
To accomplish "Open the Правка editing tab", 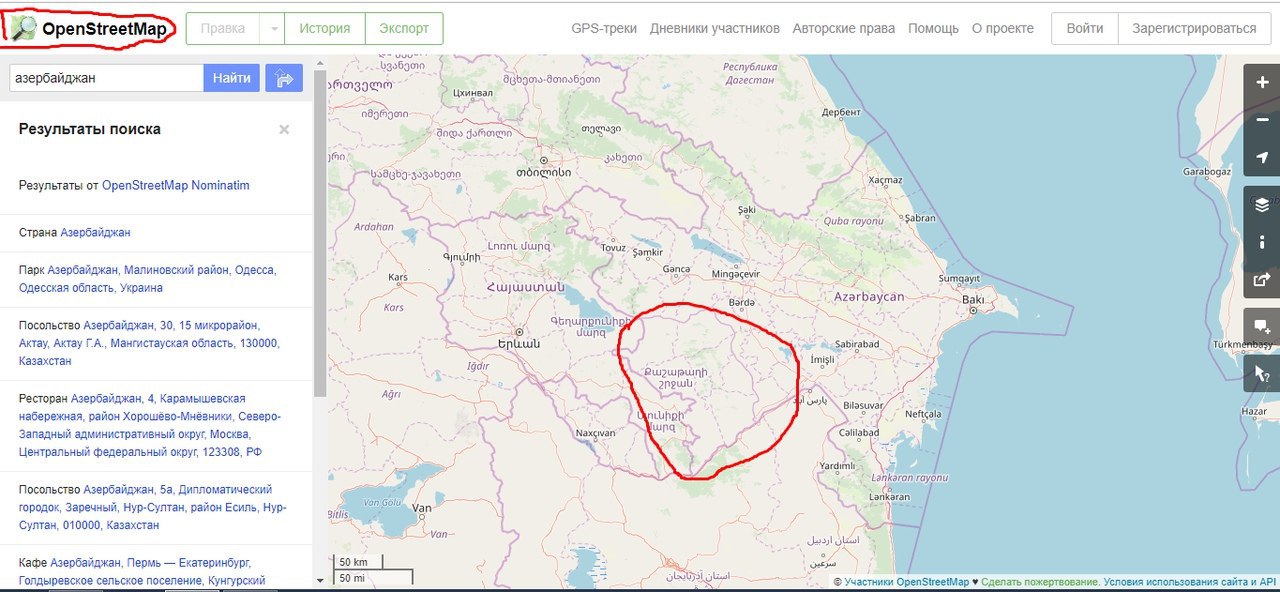I will point(223,29).
